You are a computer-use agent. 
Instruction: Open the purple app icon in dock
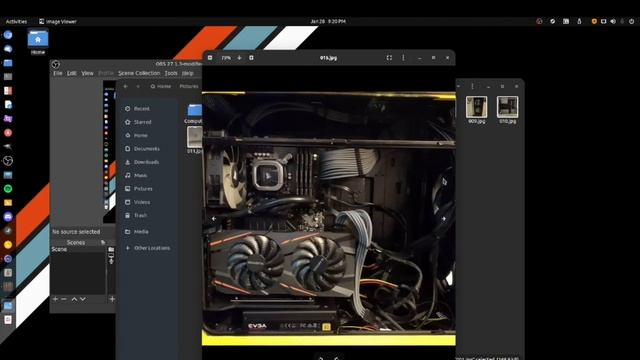(8, 119)
